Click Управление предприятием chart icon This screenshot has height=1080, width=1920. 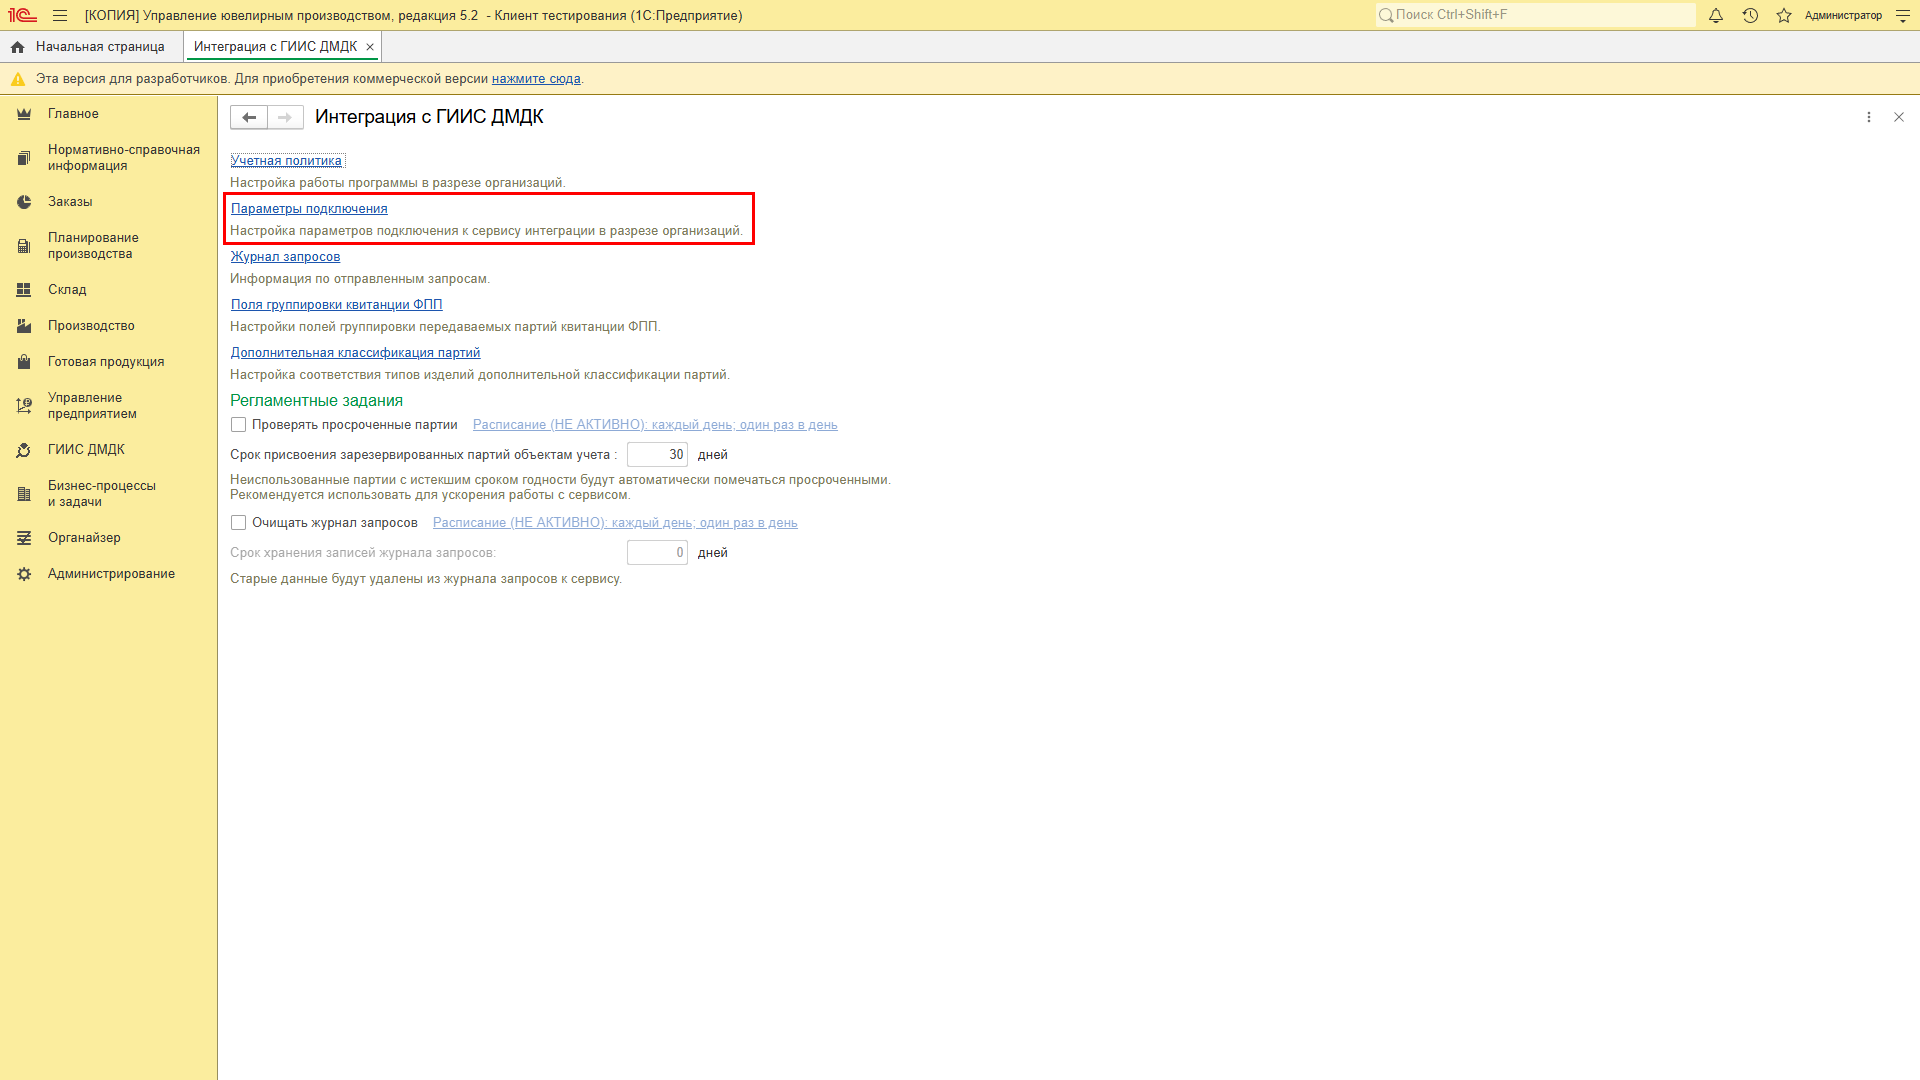[24, 406]
